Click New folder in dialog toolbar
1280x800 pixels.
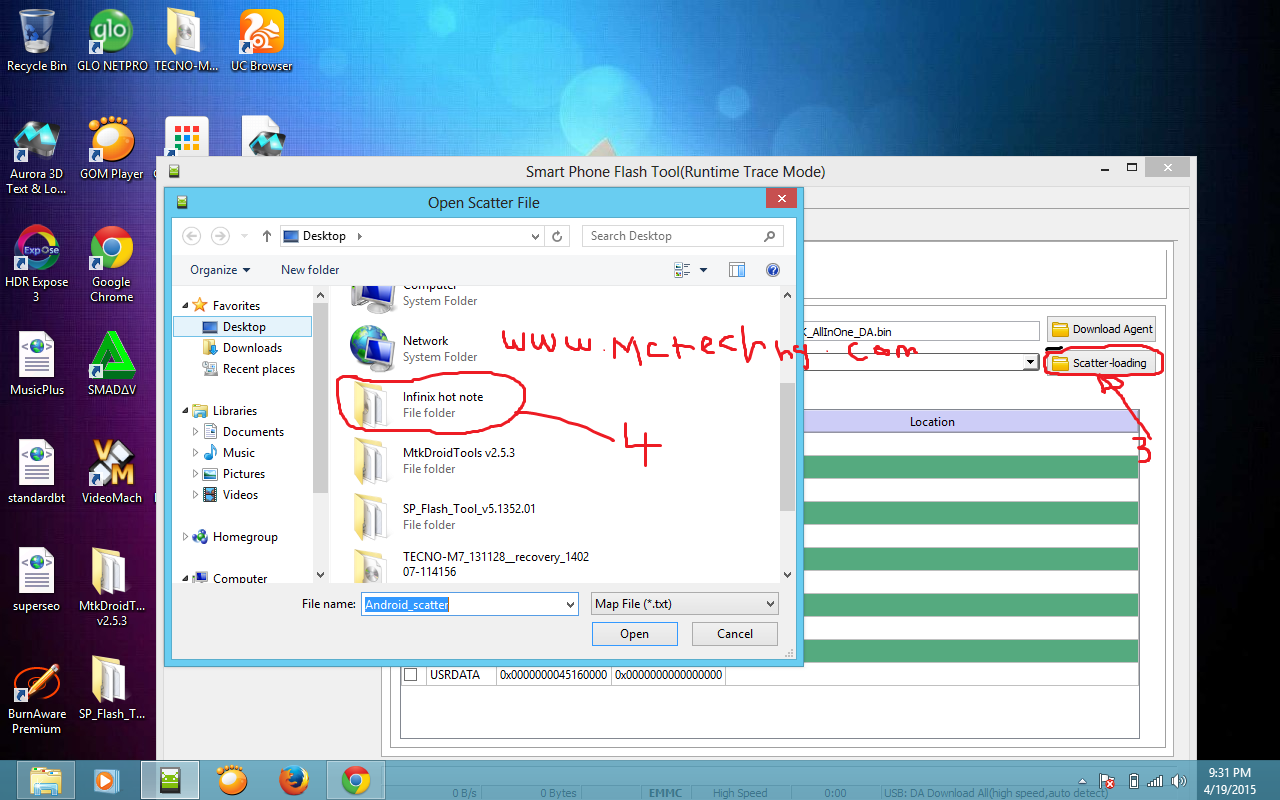click(x=310, y=270)
